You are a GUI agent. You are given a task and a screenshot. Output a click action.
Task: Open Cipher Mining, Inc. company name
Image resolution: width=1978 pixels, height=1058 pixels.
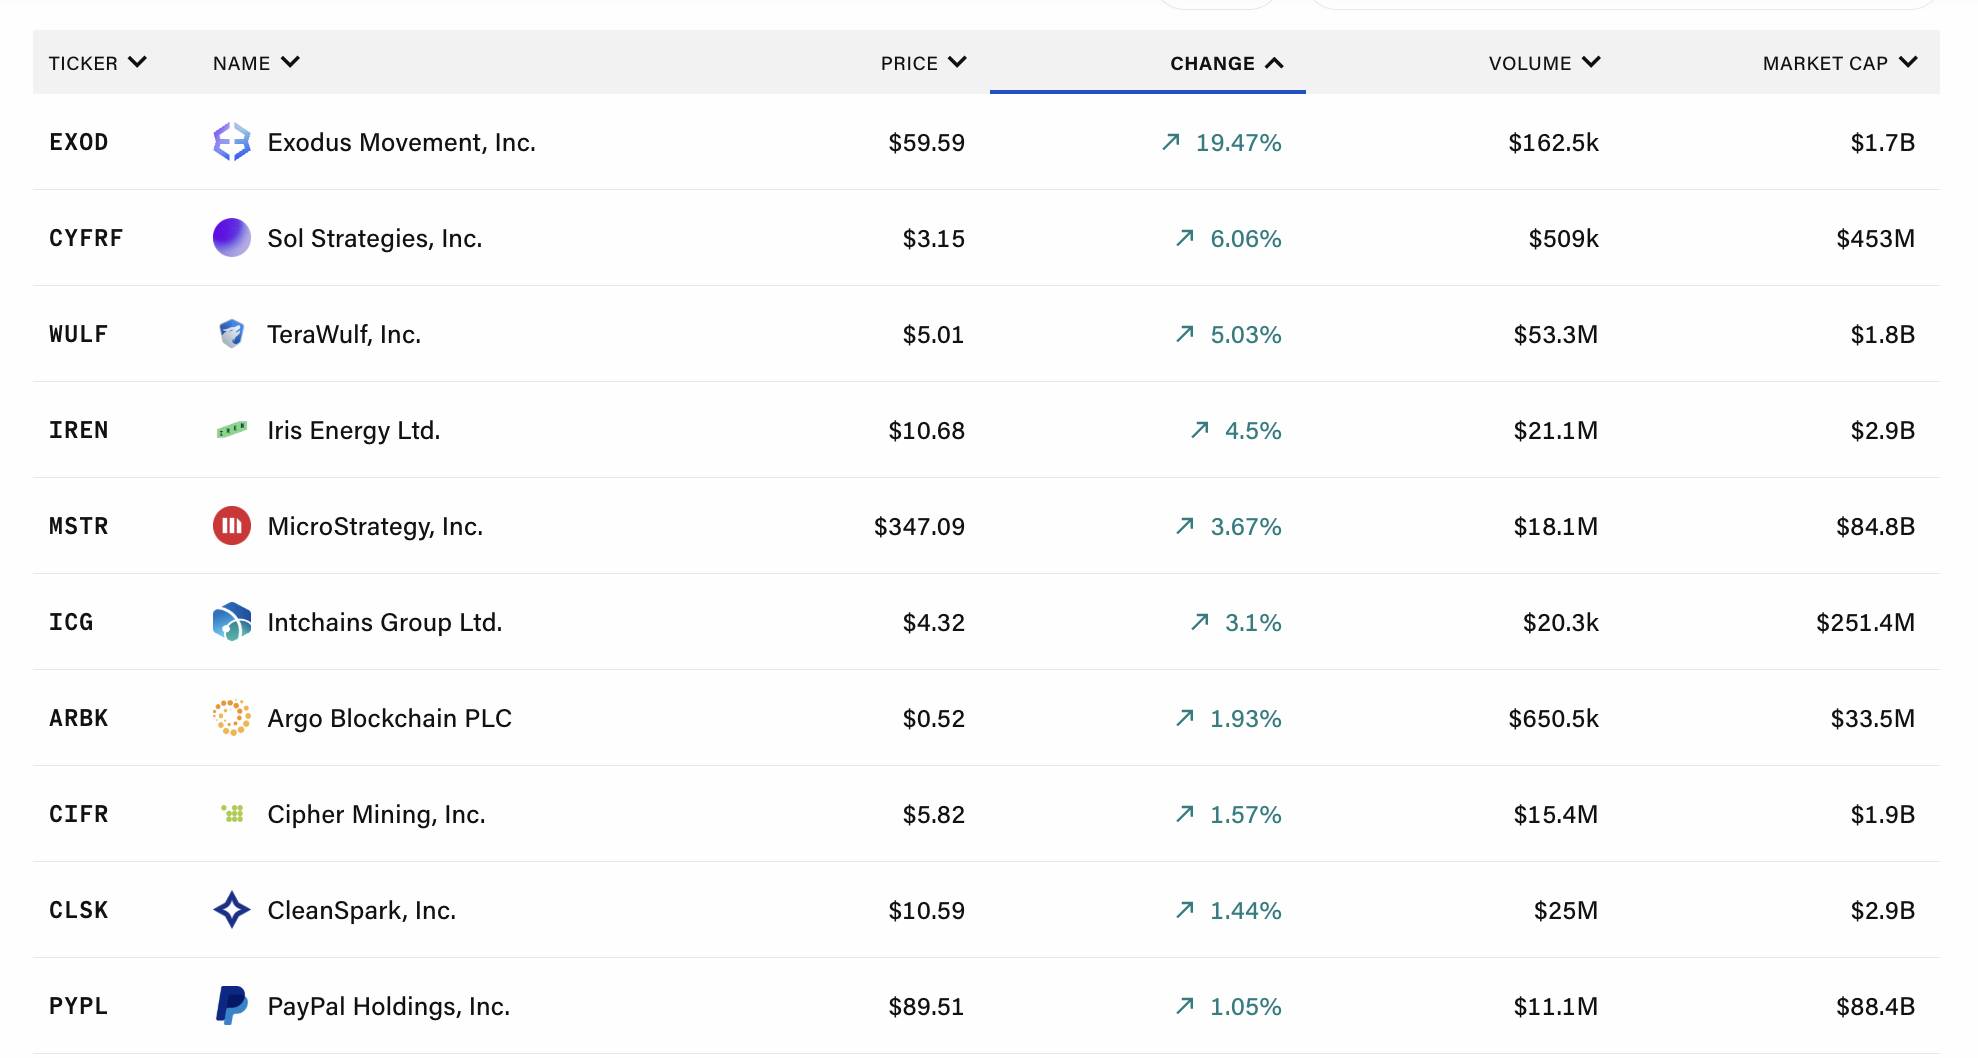376,815
